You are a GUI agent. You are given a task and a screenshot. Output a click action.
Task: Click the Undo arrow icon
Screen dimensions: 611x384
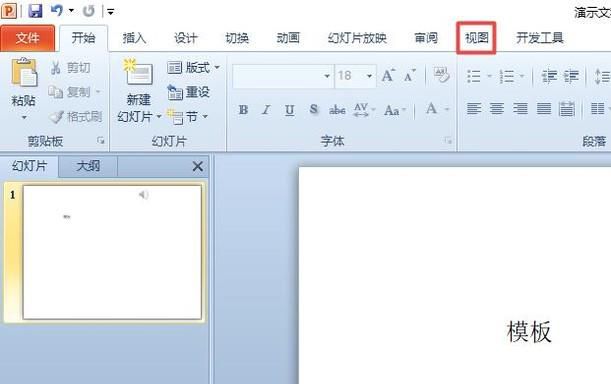[x=57, y=11]
